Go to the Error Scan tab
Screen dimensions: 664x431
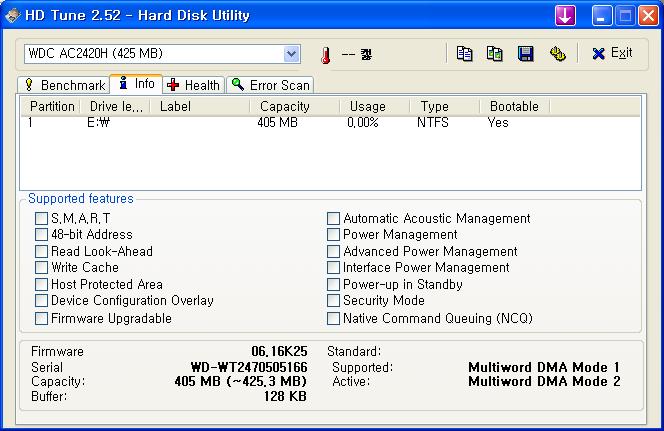[x=270, y=85]
